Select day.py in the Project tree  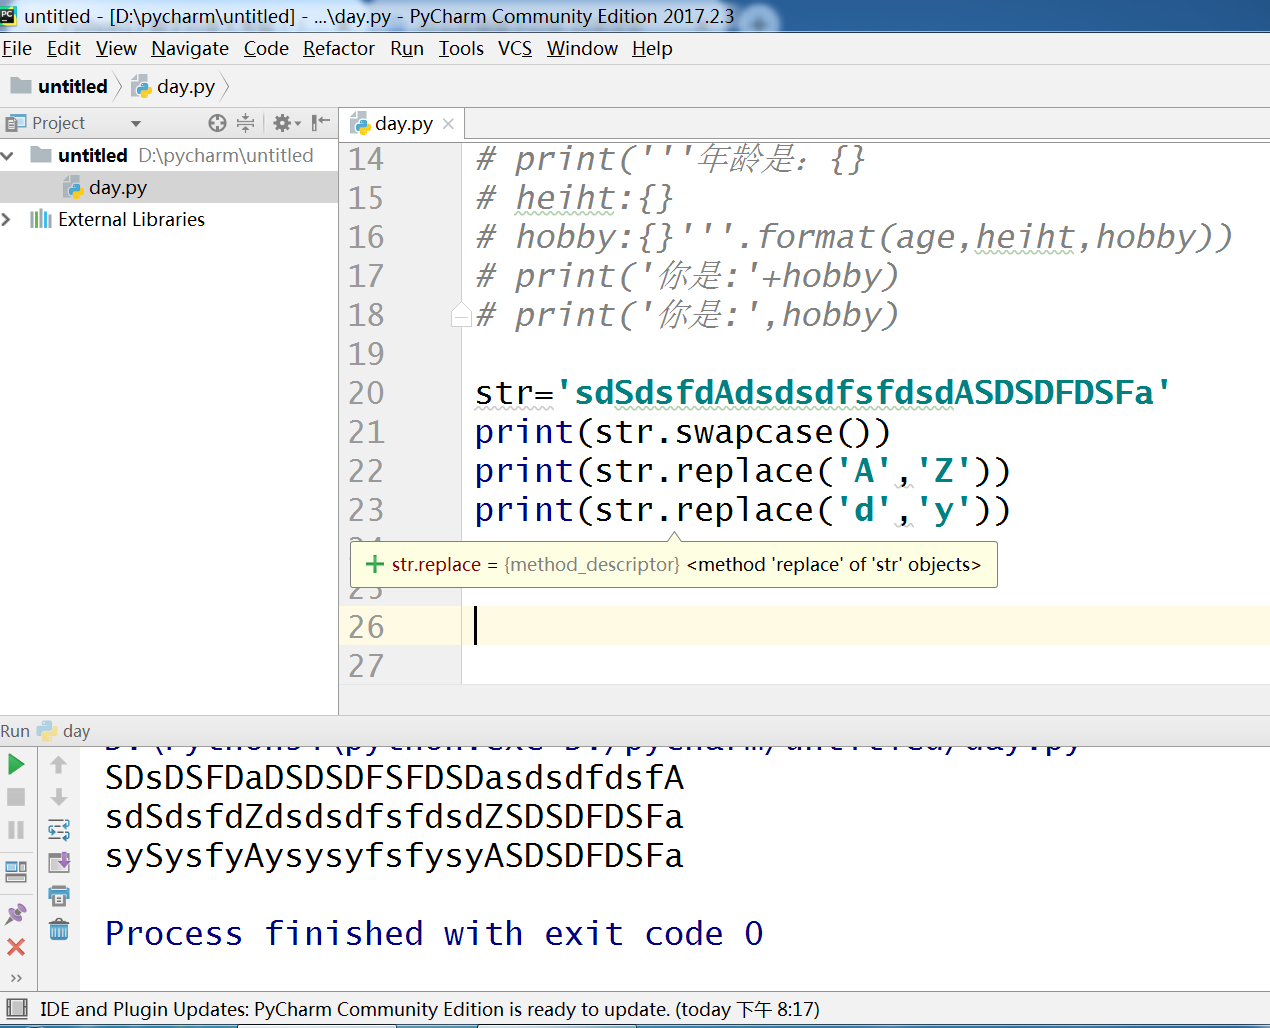click(117, 188)
